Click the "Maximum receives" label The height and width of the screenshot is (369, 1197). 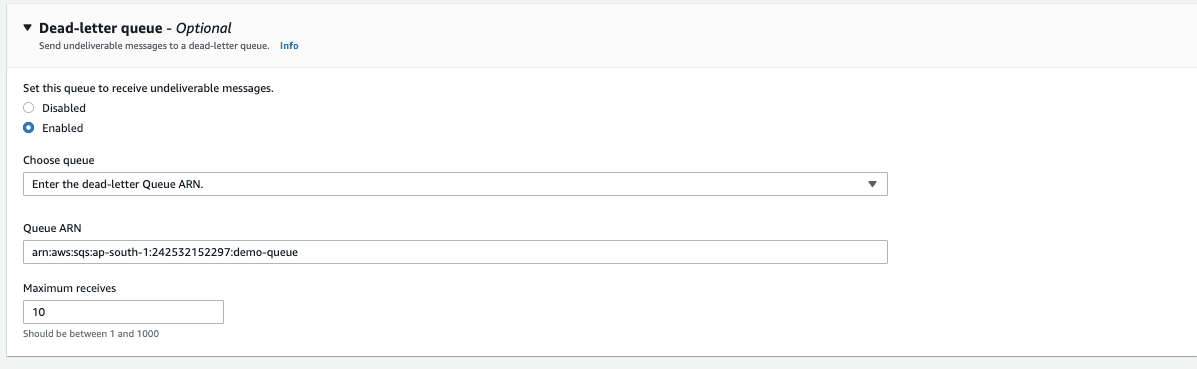[69, 288]
